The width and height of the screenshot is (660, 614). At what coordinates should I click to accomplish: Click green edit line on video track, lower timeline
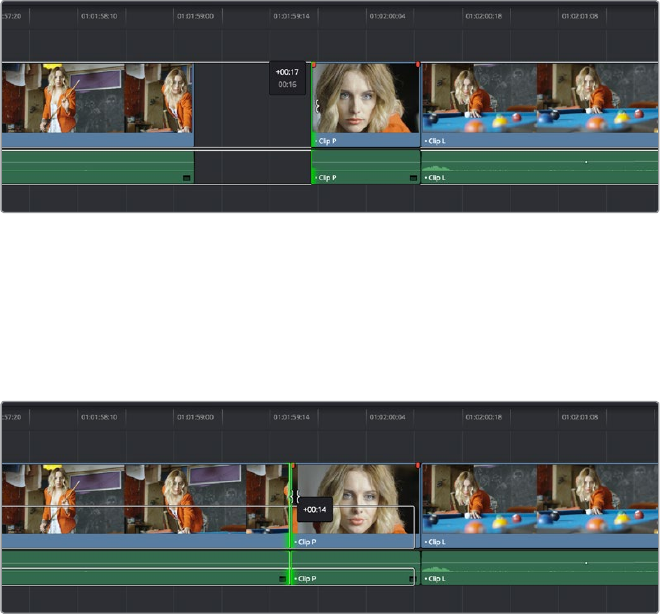tap(290, 505)
